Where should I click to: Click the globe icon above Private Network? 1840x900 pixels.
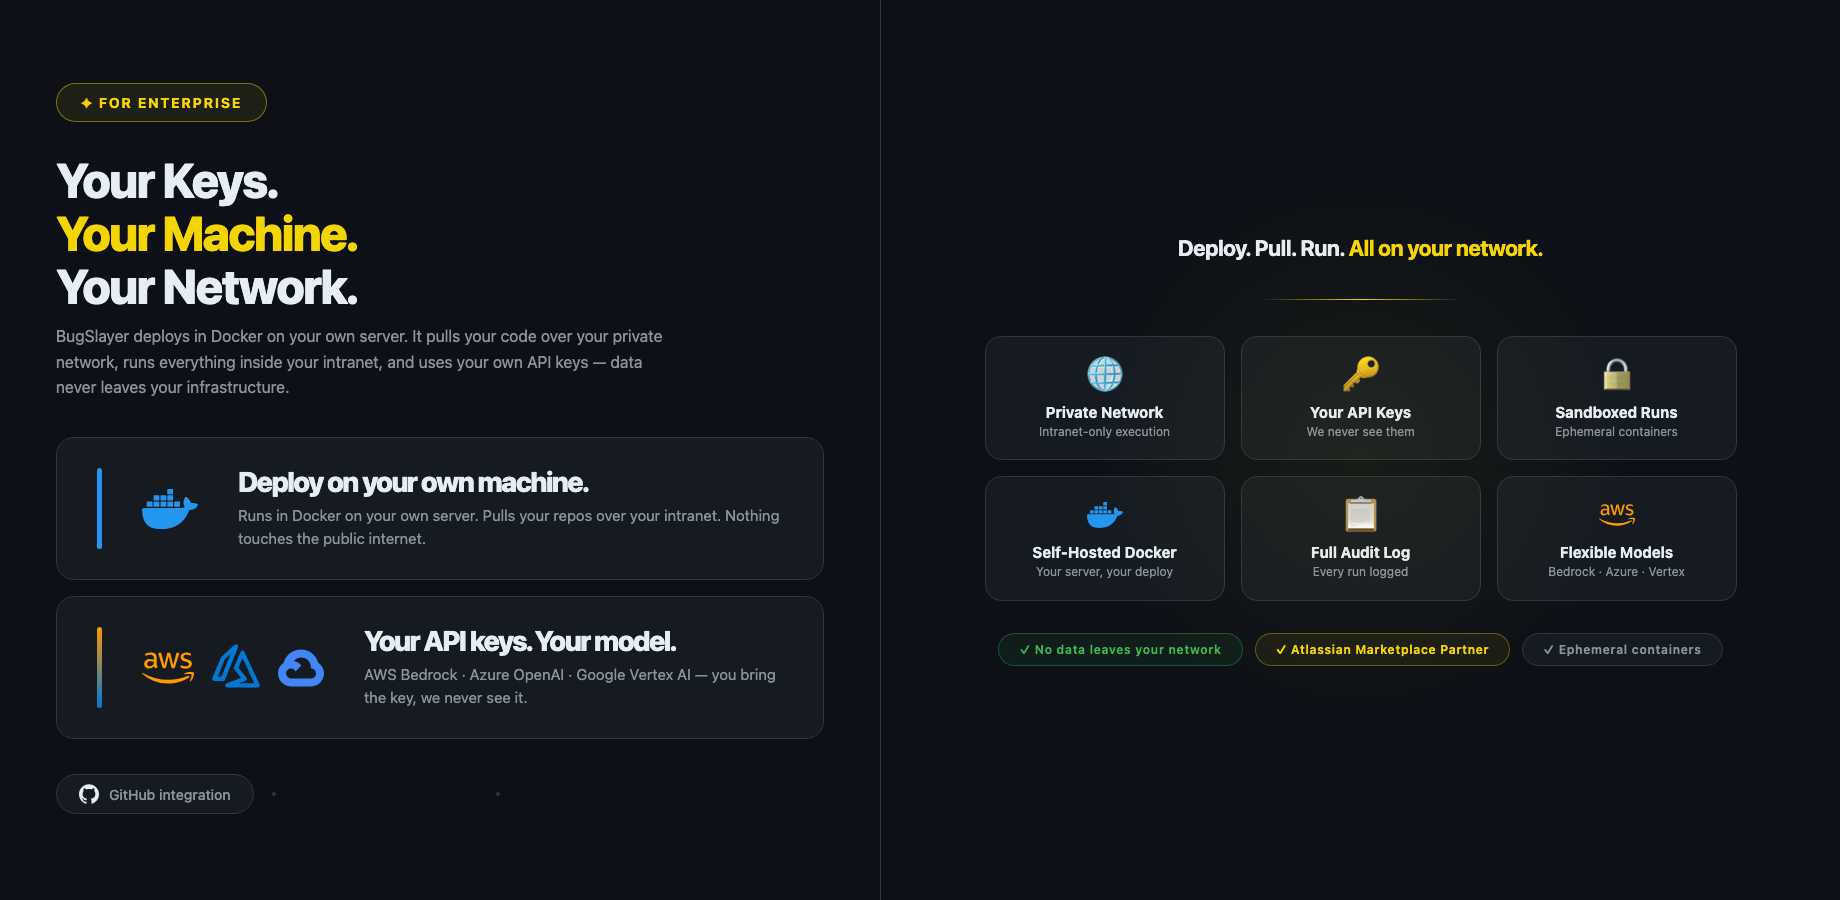(1104, 374)
